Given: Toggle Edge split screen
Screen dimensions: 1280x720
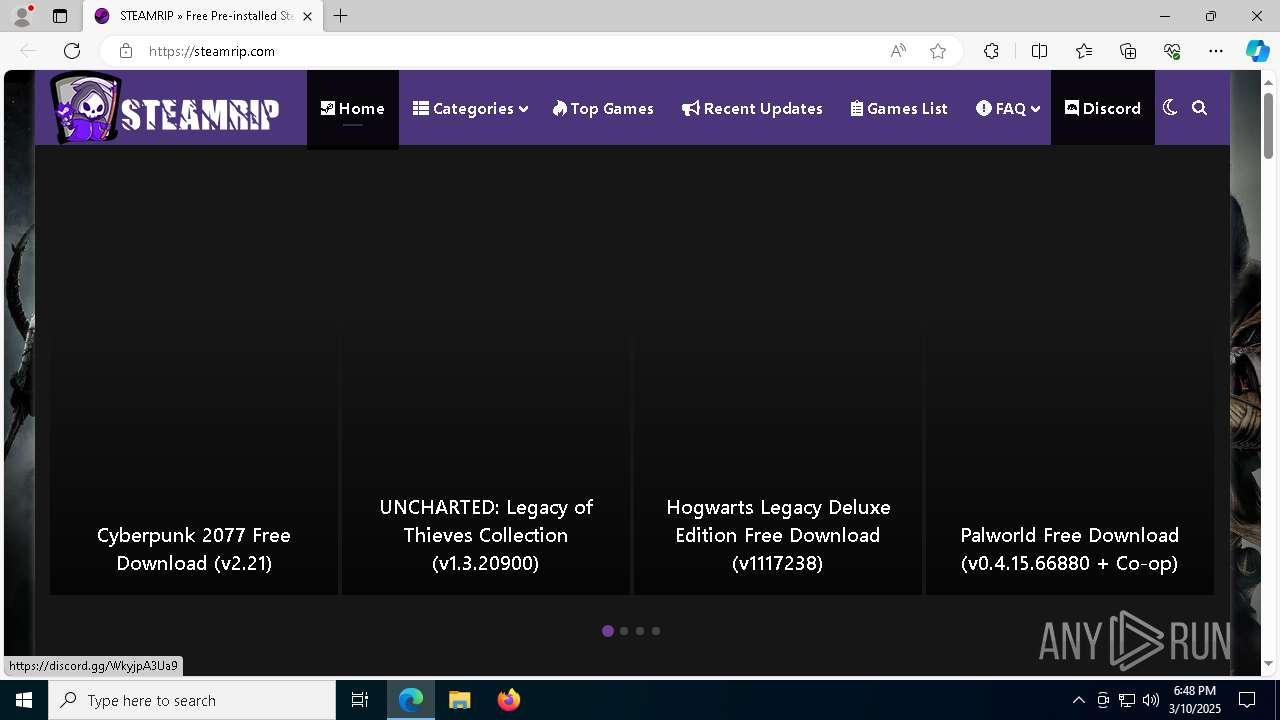Looking at the screenshot, I should pos(1039,51).
